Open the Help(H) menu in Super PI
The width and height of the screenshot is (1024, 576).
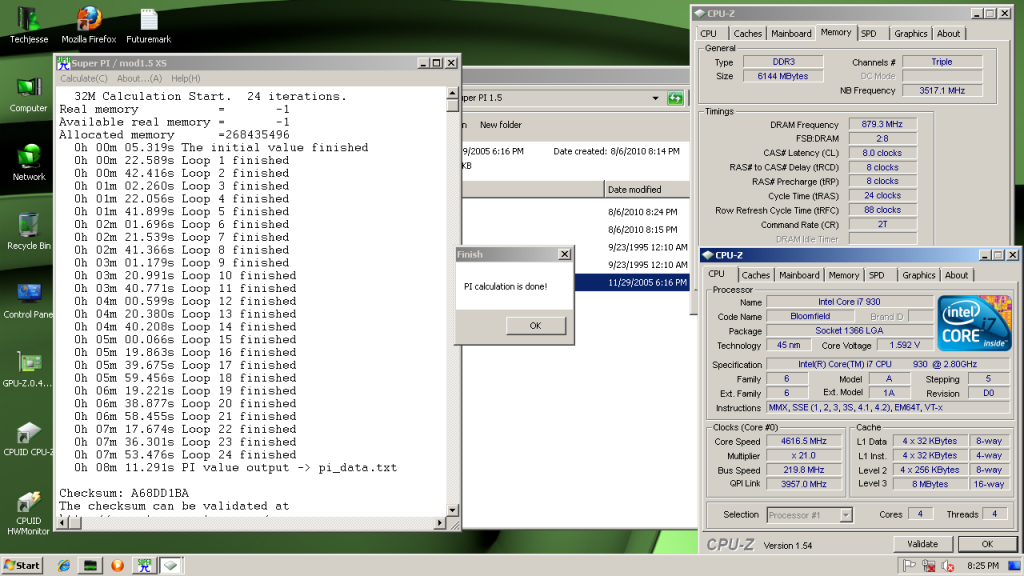pyautogui.click(x=185, y=78)
